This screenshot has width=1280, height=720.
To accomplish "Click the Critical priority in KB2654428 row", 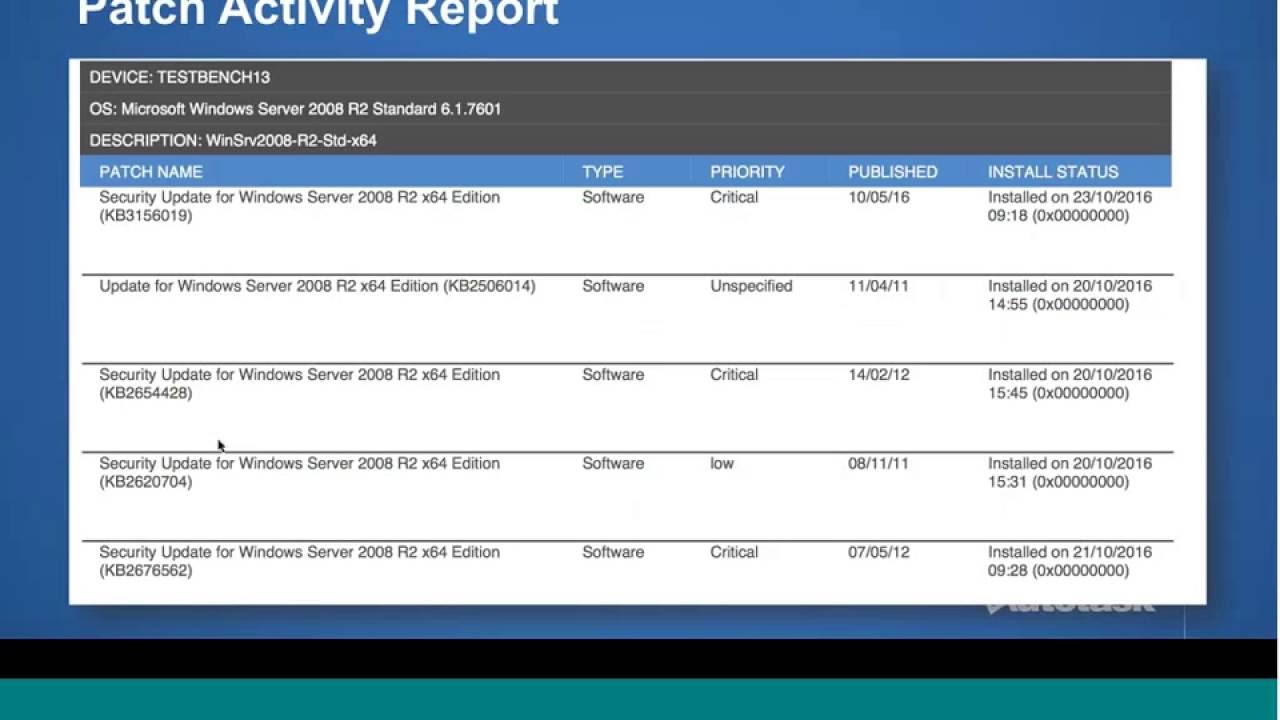I will (x=734, y=375).
